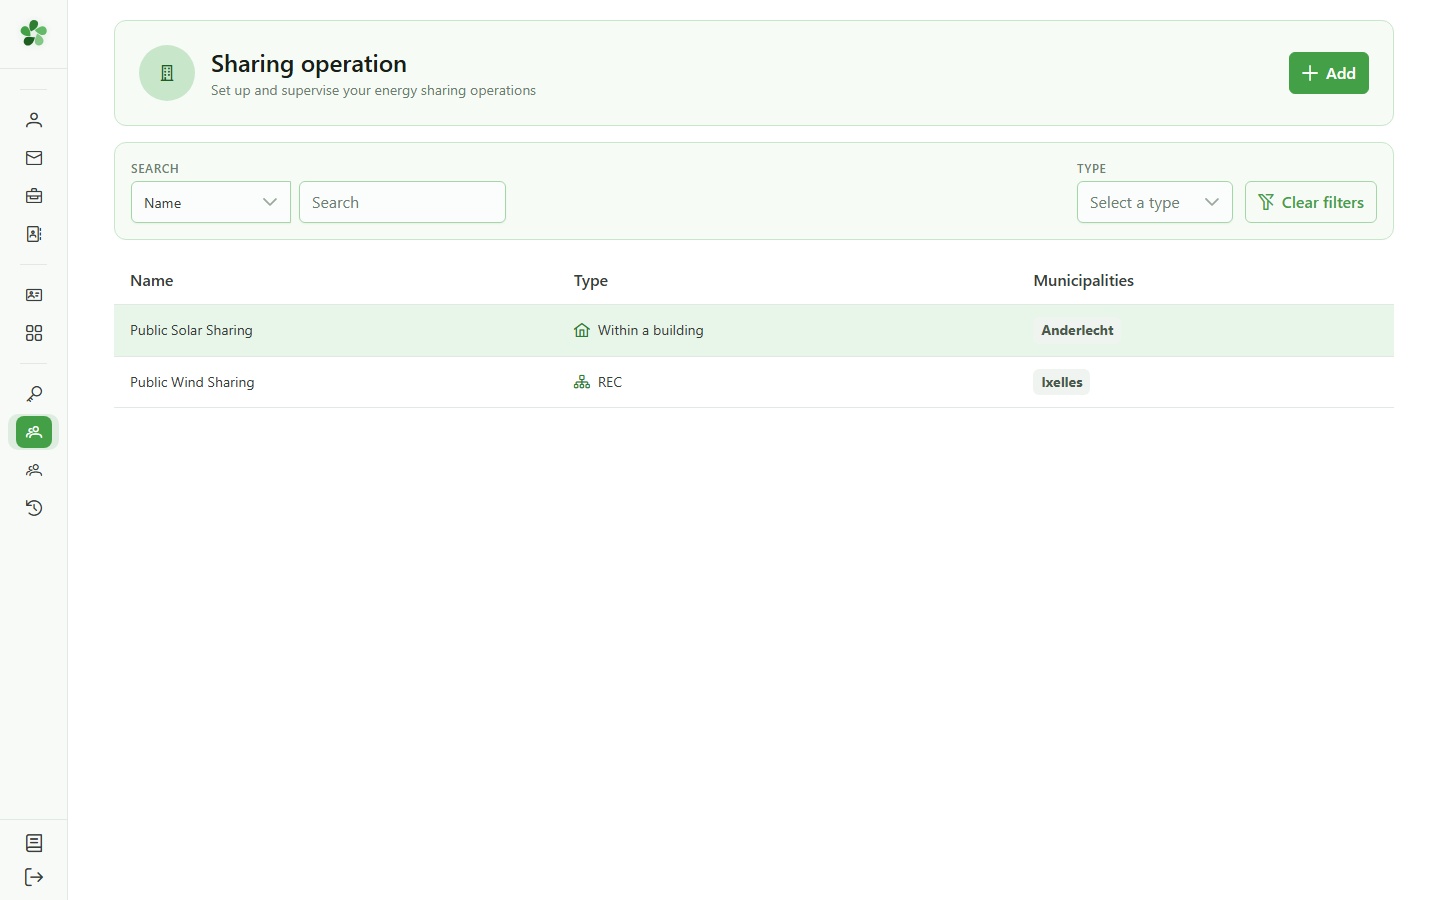Viewport: 1440px width, 900px height.
Task: Open the document icon above logout
Action: 34,843
